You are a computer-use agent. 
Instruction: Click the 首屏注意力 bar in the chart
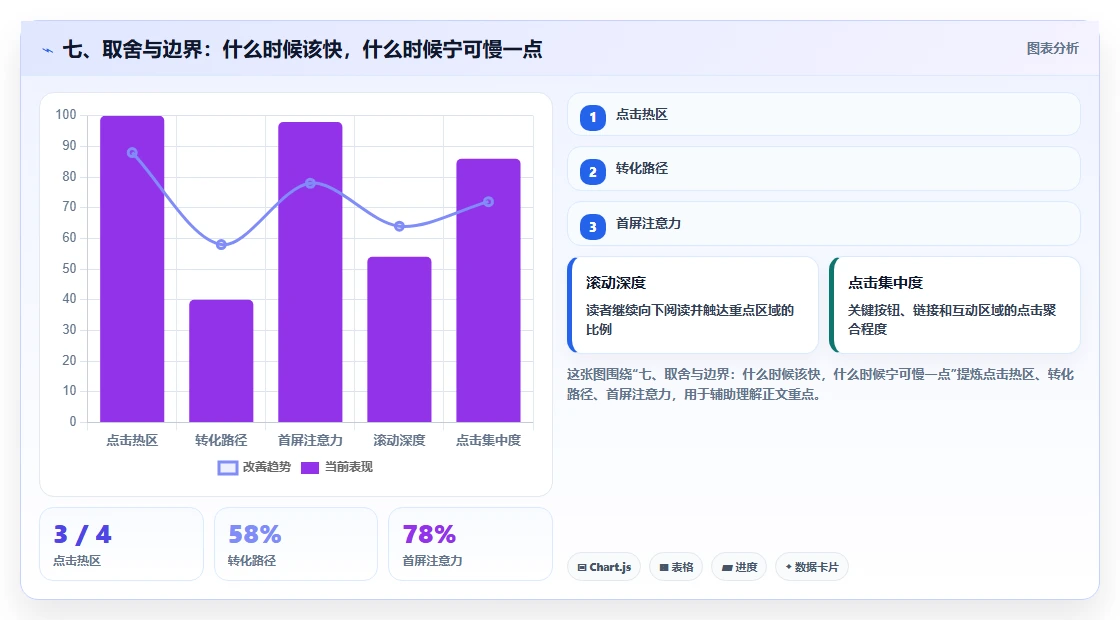pos(310,272)
